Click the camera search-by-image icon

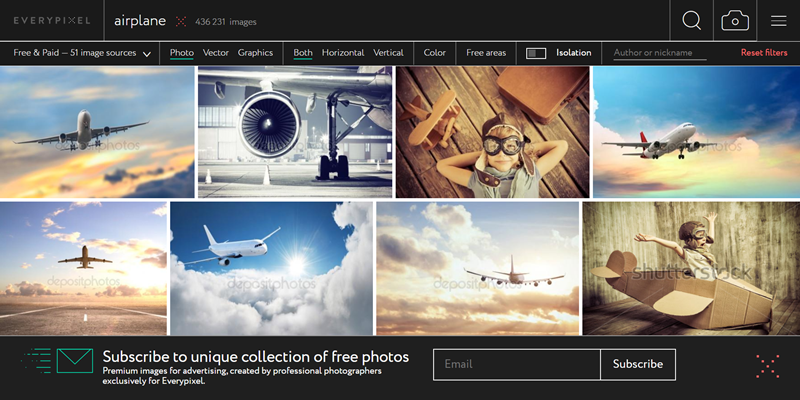click(735, 21)
